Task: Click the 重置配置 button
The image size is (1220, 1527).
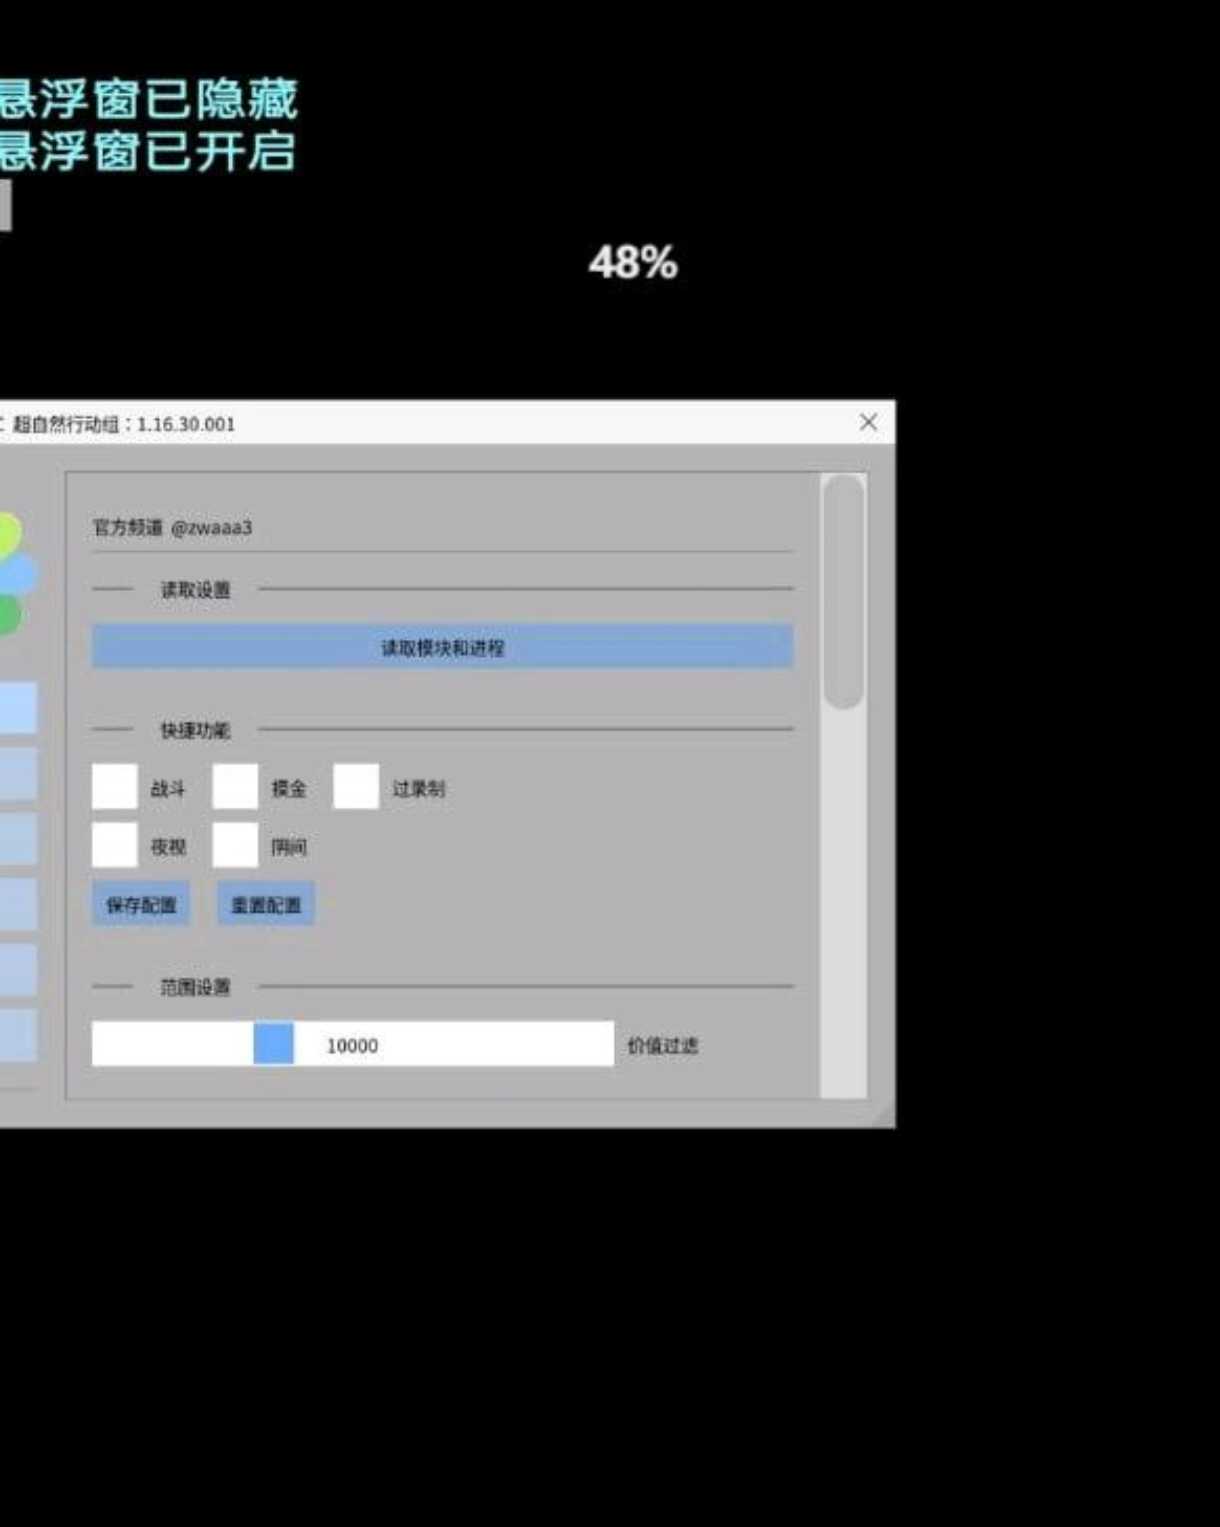Action: (x=266, y=905)
